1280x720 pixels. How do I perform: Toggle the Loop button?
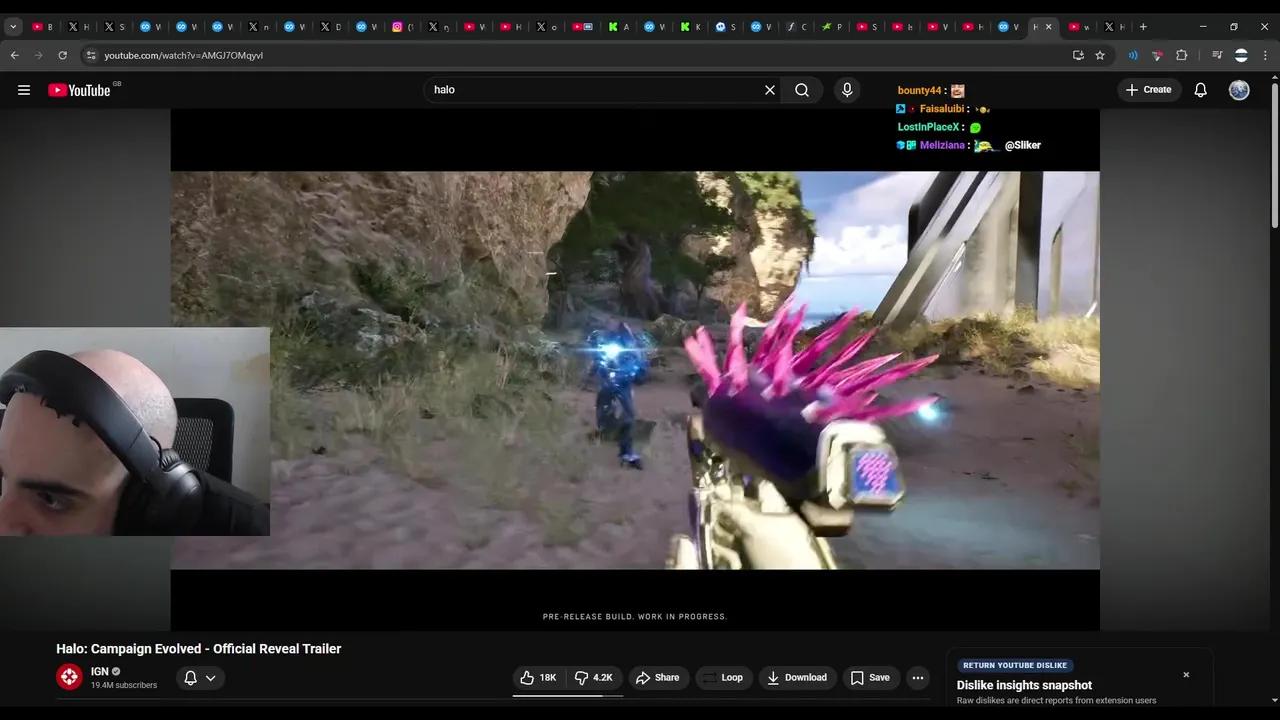coord(723,678)
